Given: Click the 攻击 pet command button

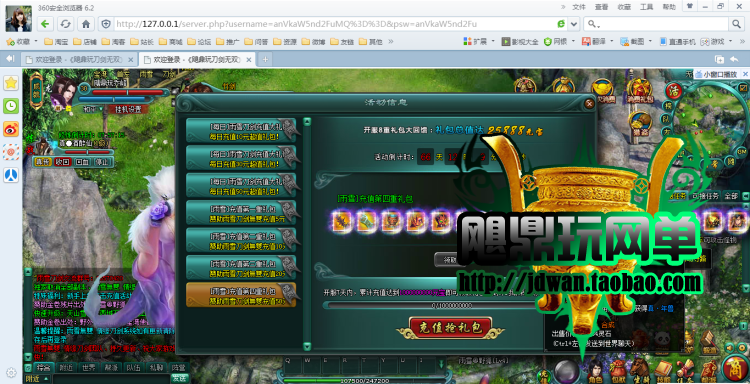Looking at the screenshot, I should (63, 162).
